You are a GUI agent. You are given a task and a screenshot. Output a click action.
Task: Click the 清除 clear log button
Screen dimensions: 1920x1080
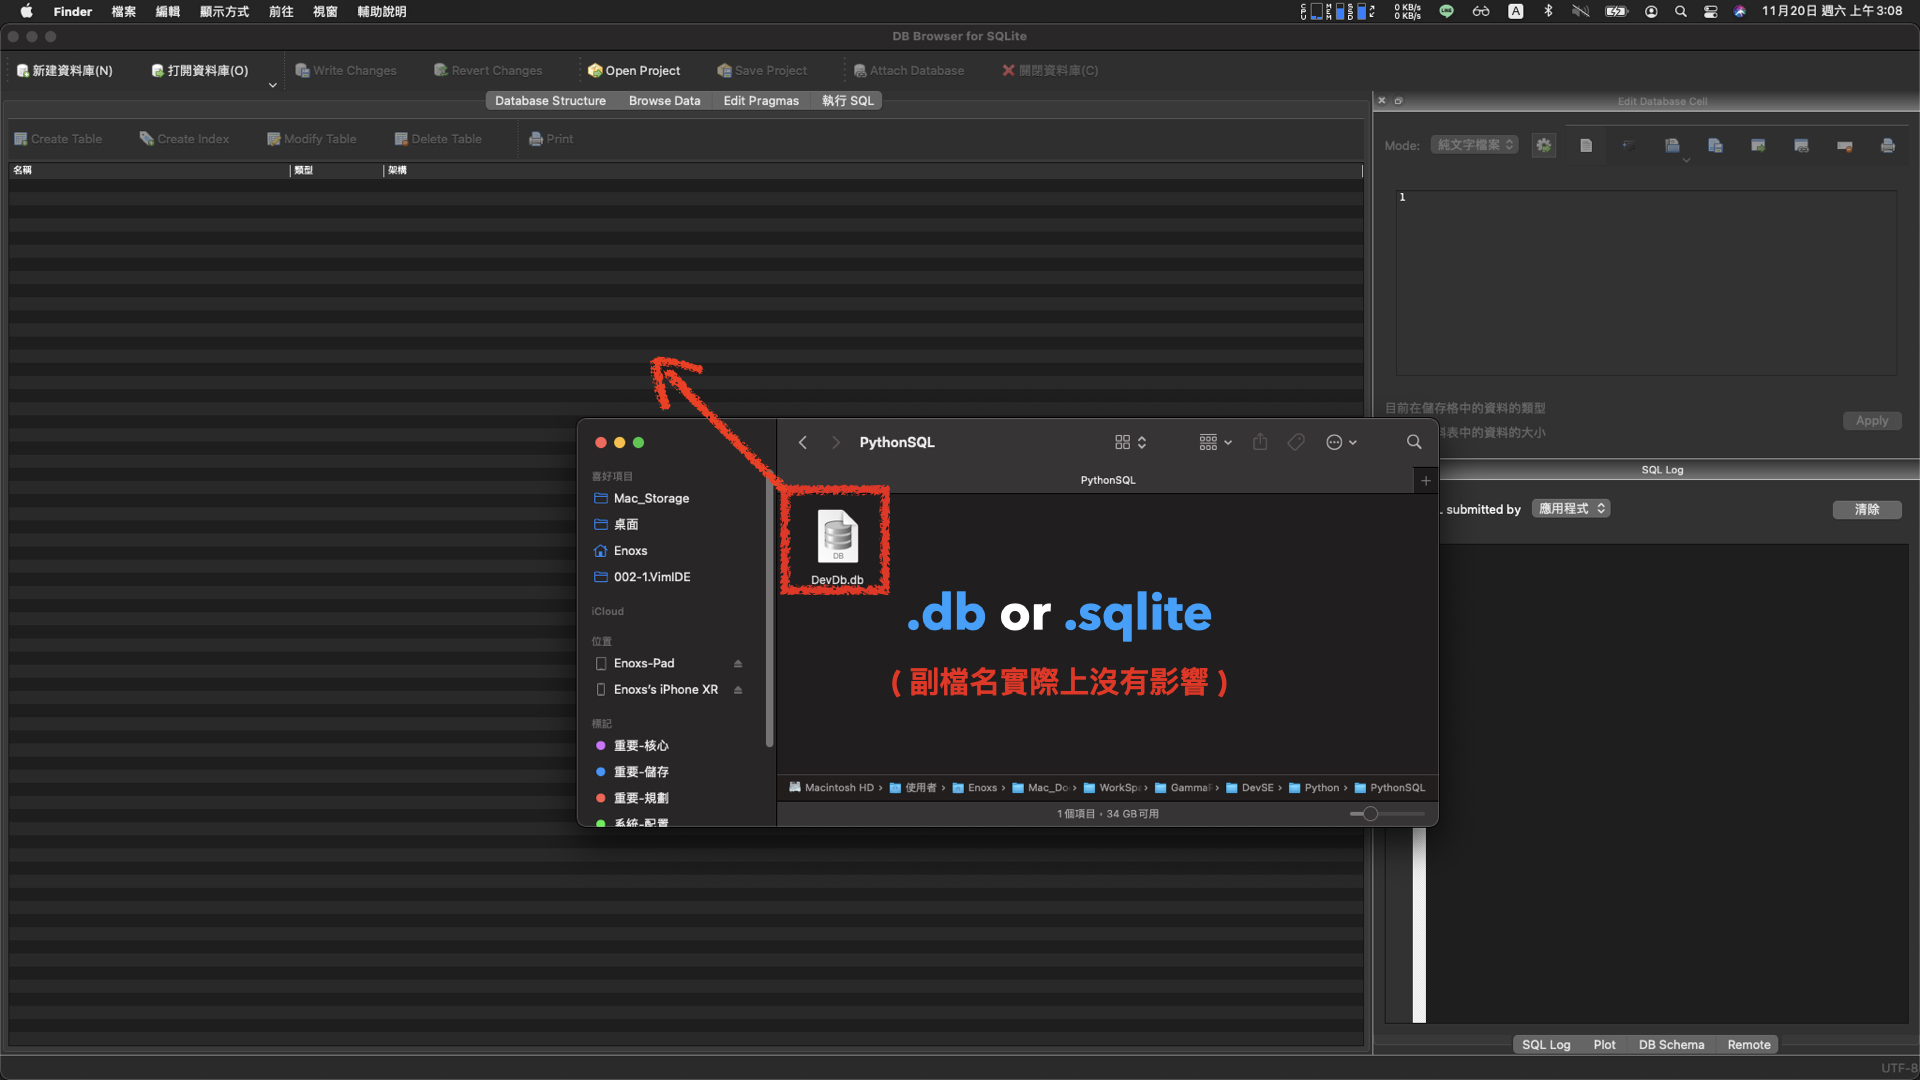[x=1867, y=510]
